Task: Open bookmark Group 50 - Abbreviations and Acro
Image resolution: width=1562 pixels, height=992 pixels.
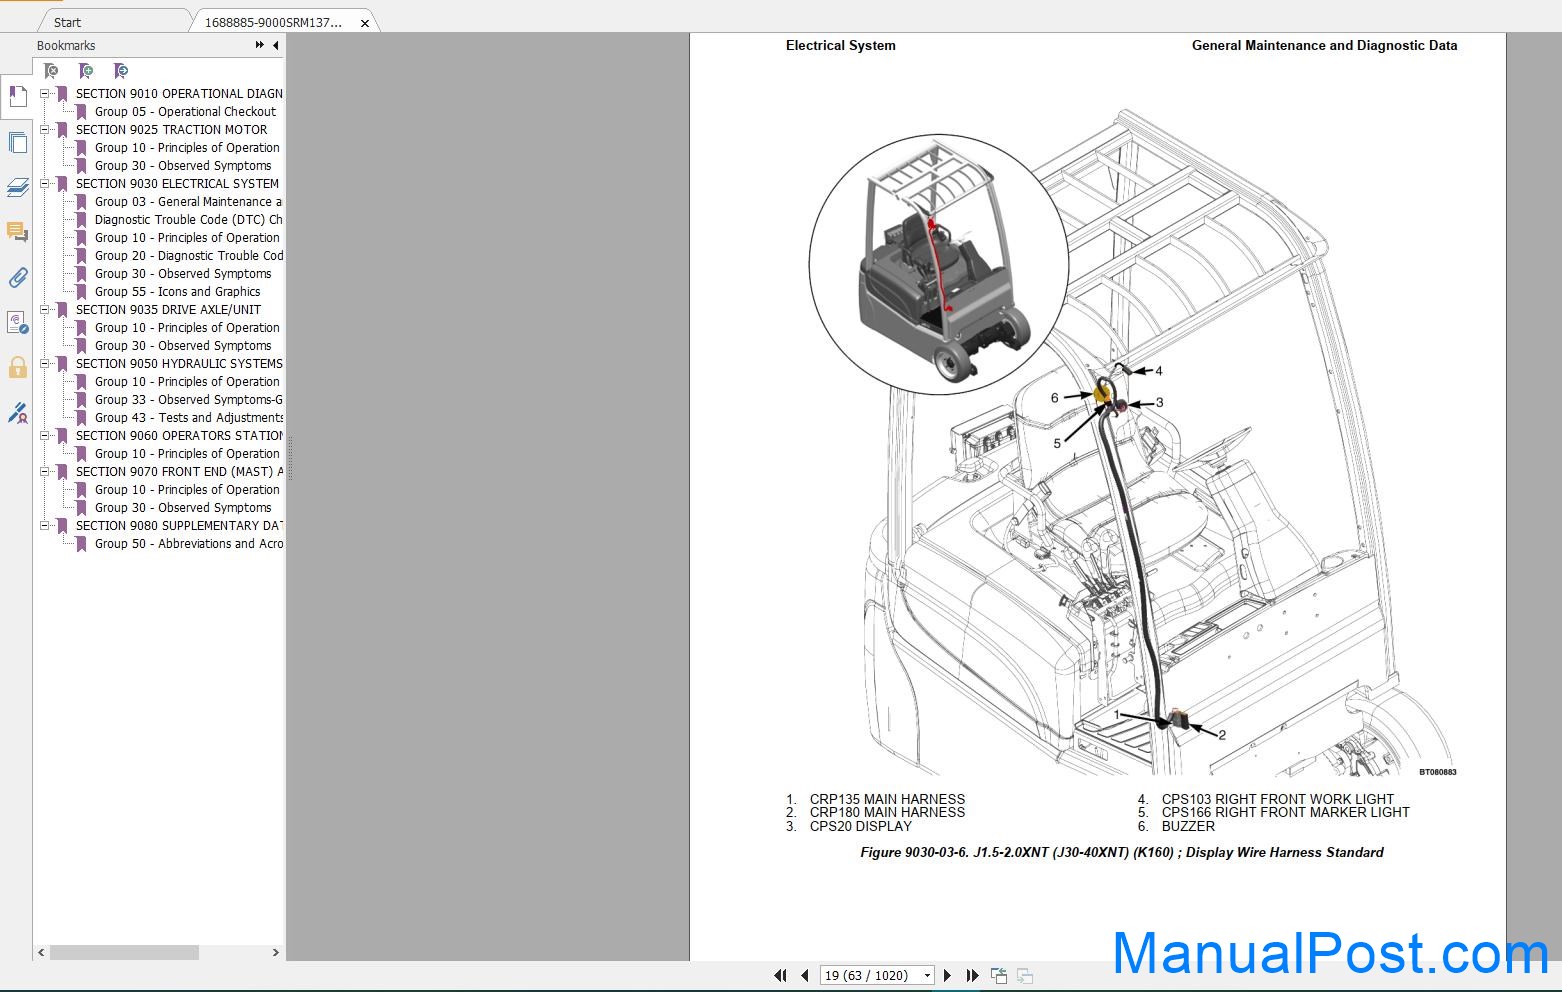Action: click(188, 544)
